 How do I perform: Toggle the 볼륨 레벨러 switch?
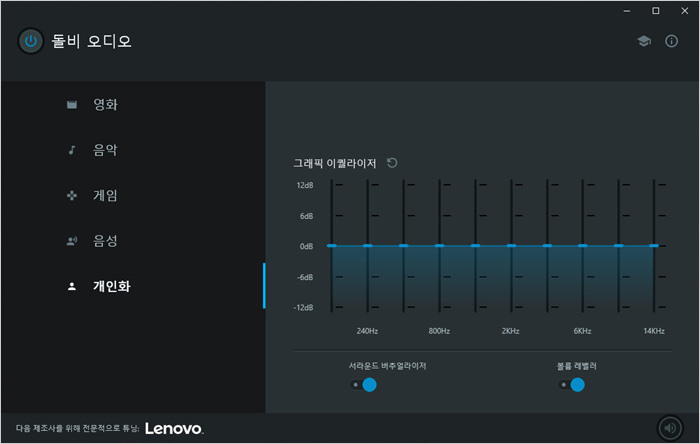571,385
